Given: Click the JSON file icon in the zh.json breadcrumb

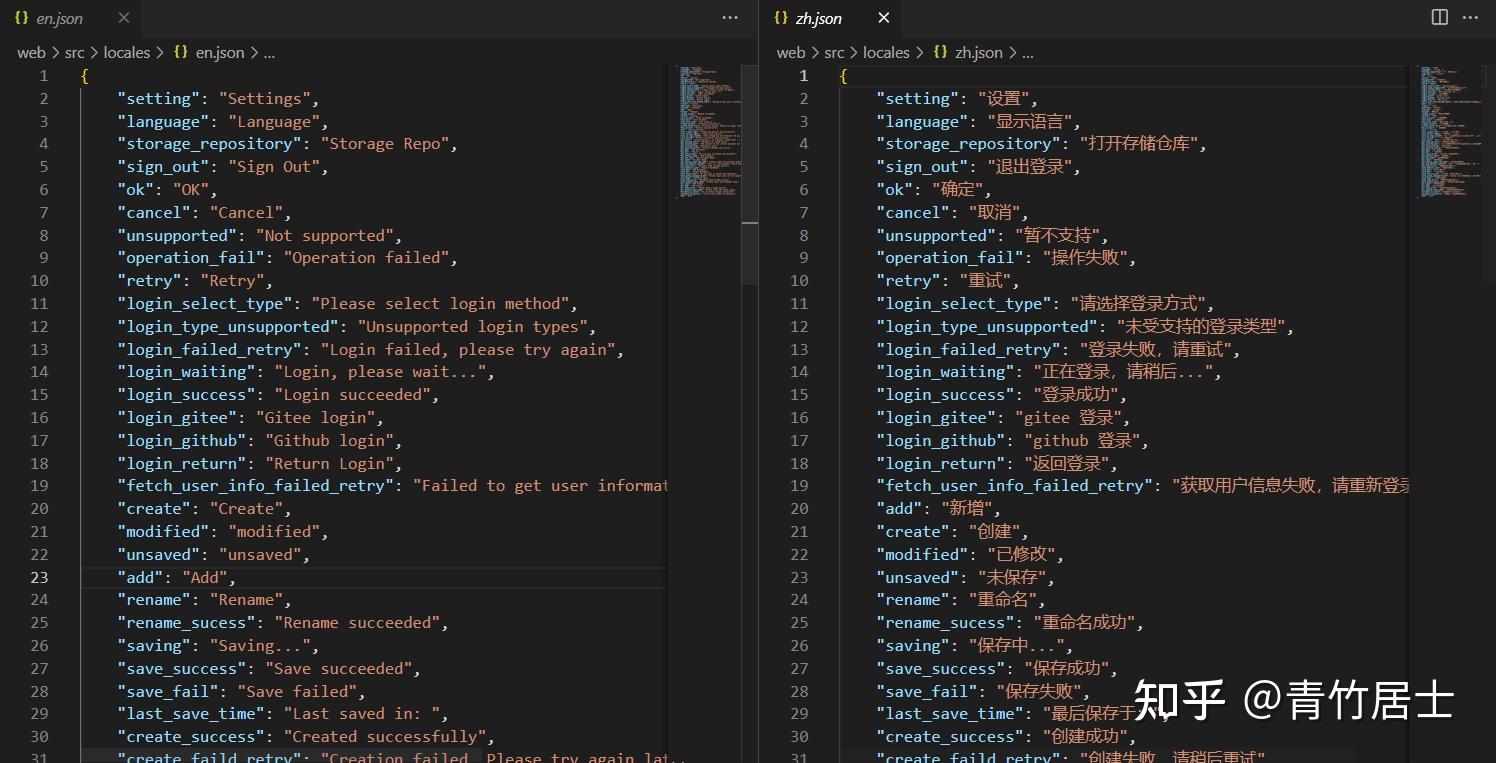Looking at the screenshot, I should click(x=940, y=52).
